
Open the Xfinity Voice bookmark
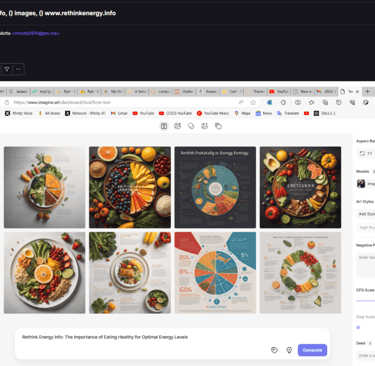pos(19,113)
